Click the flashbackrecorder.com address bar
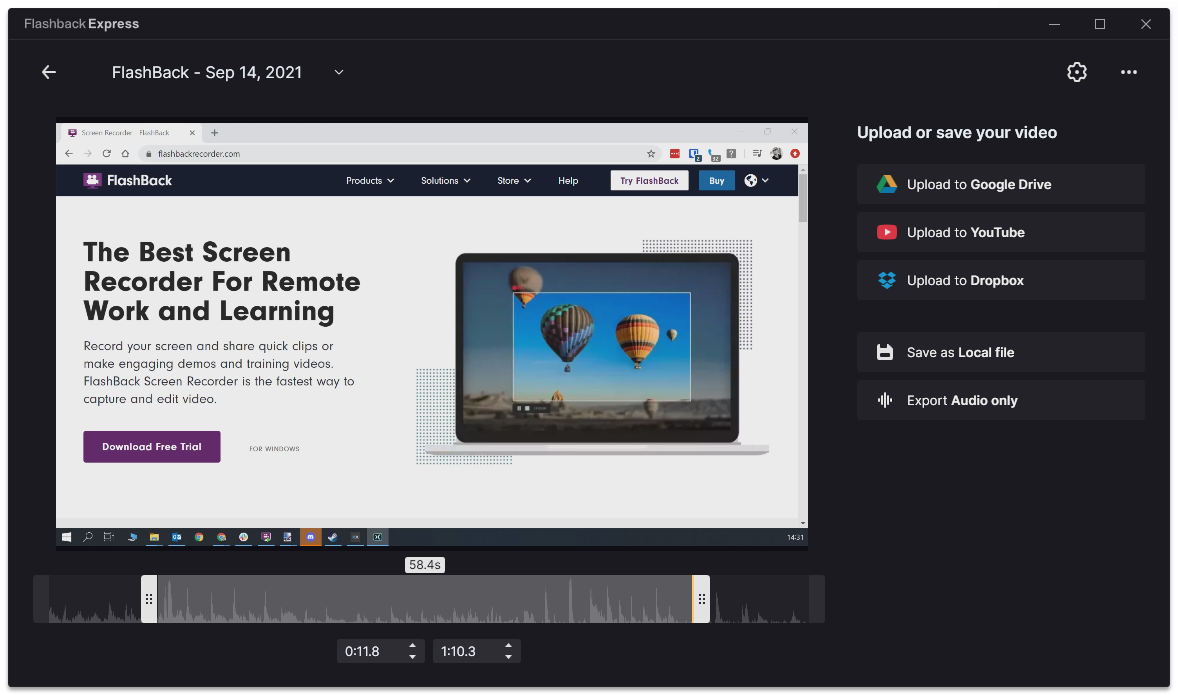1178x695 pixels. click(398, 153)
